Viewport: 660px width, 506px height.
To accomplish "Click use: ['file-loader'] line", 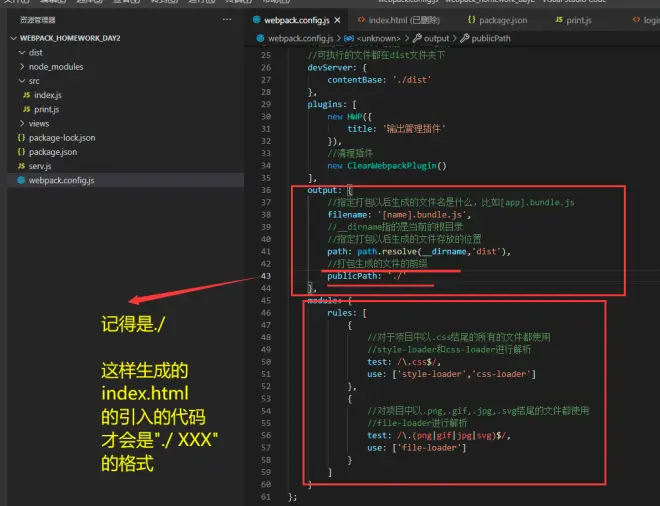I will 416,448.
